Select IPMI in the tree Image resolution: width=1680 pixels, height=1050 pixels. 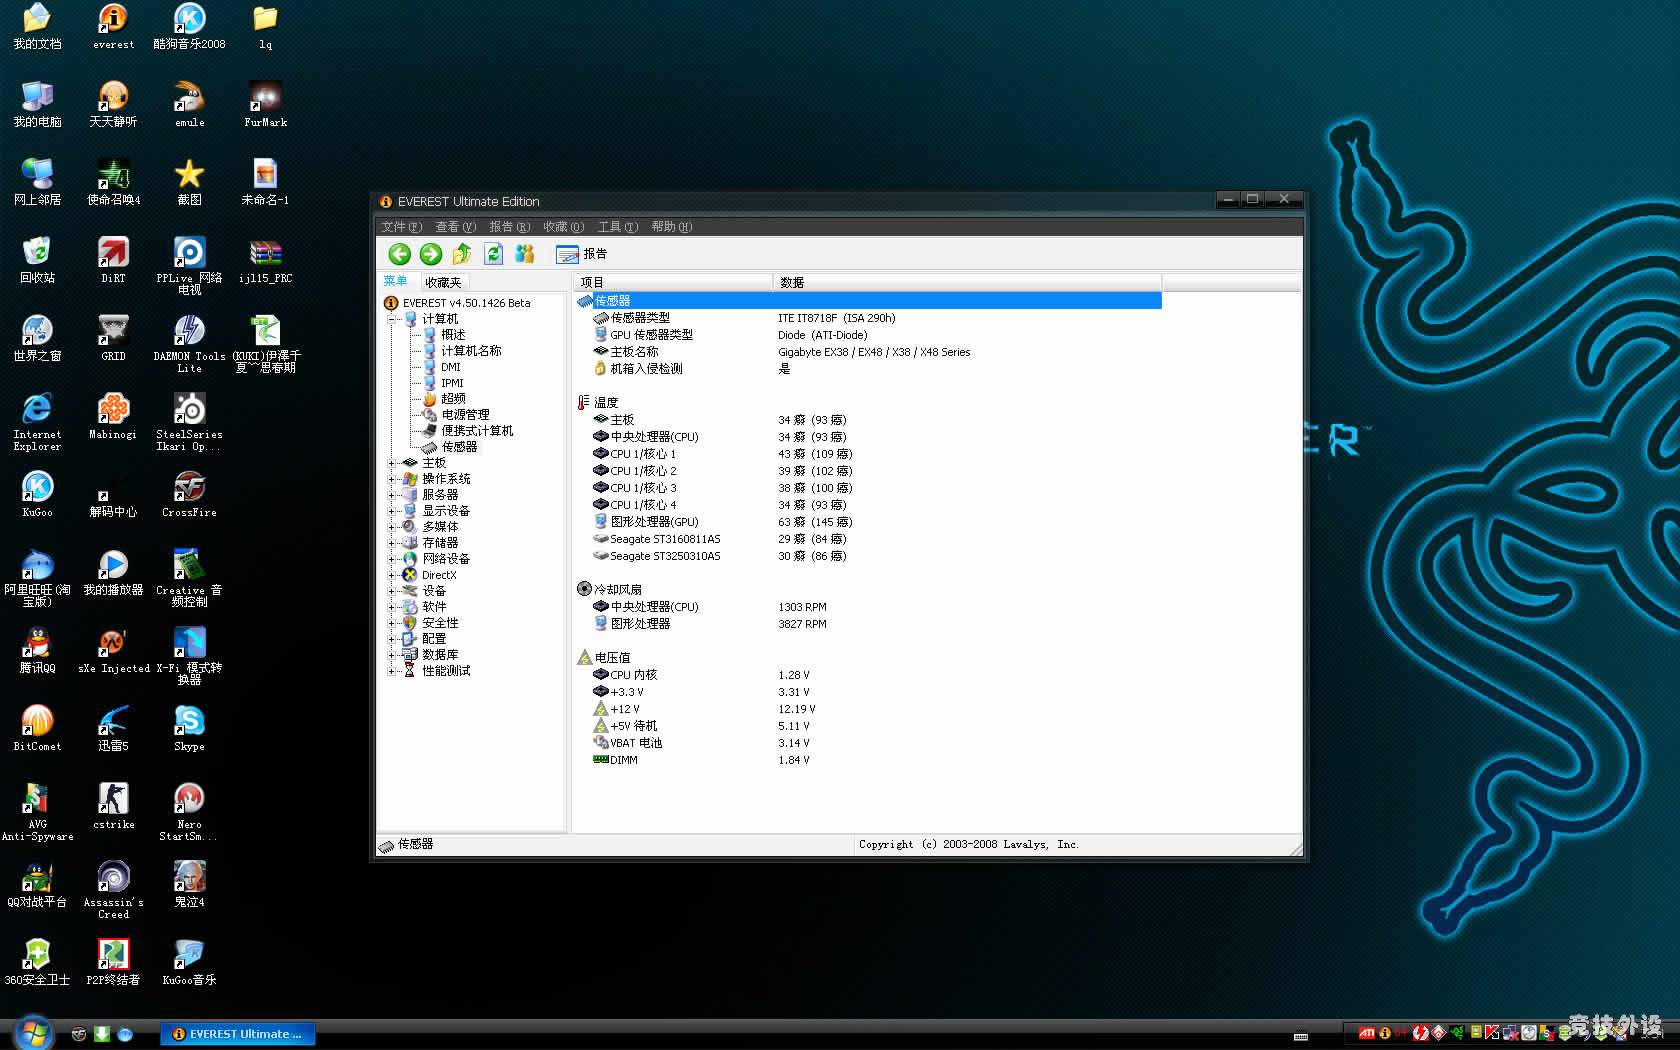(x=452, y=383)
